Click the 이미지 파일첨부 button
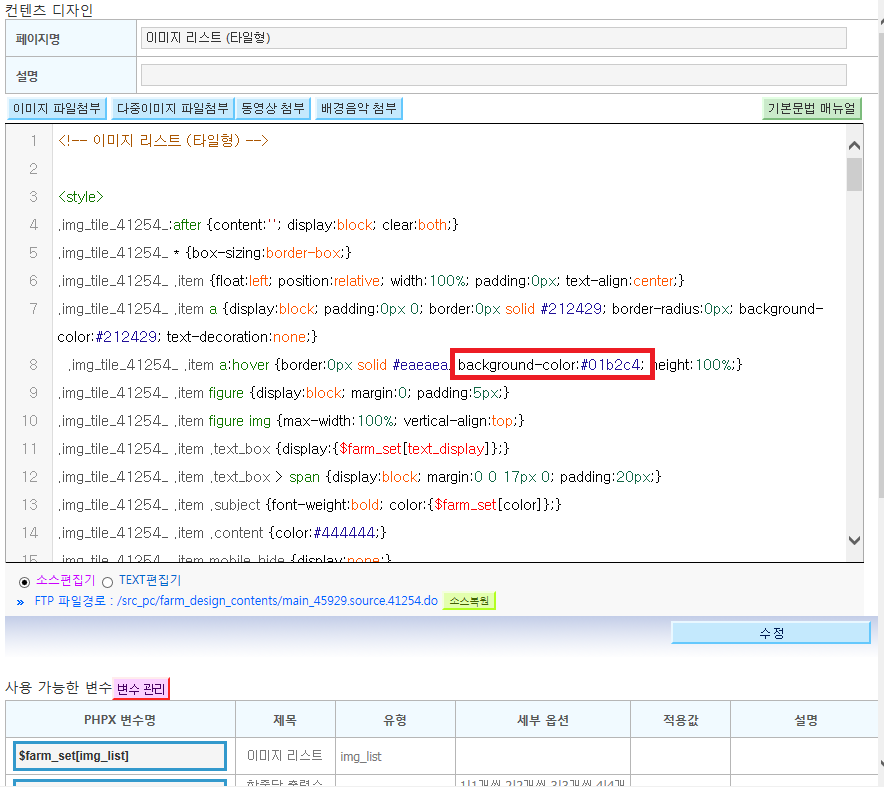This screenshot has width=893, height=787. [x=56, y=108]
